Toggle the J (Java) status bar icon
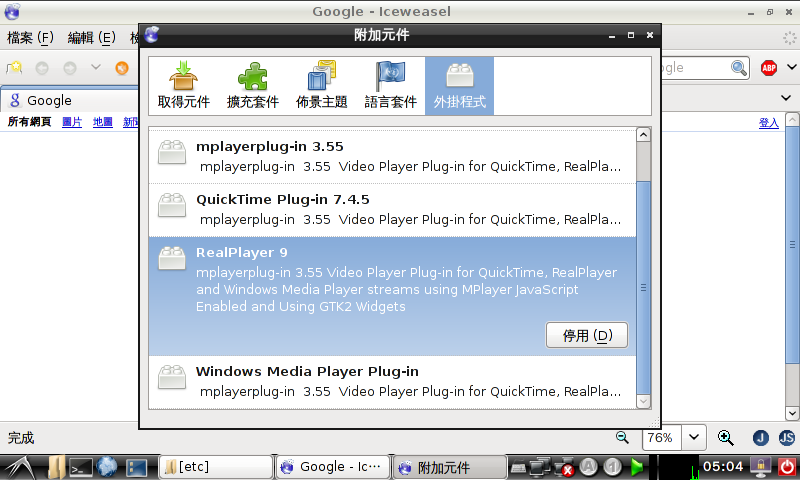Image resolution: width=800 pixels, height=480 pixels. click(x=761, y=438)
